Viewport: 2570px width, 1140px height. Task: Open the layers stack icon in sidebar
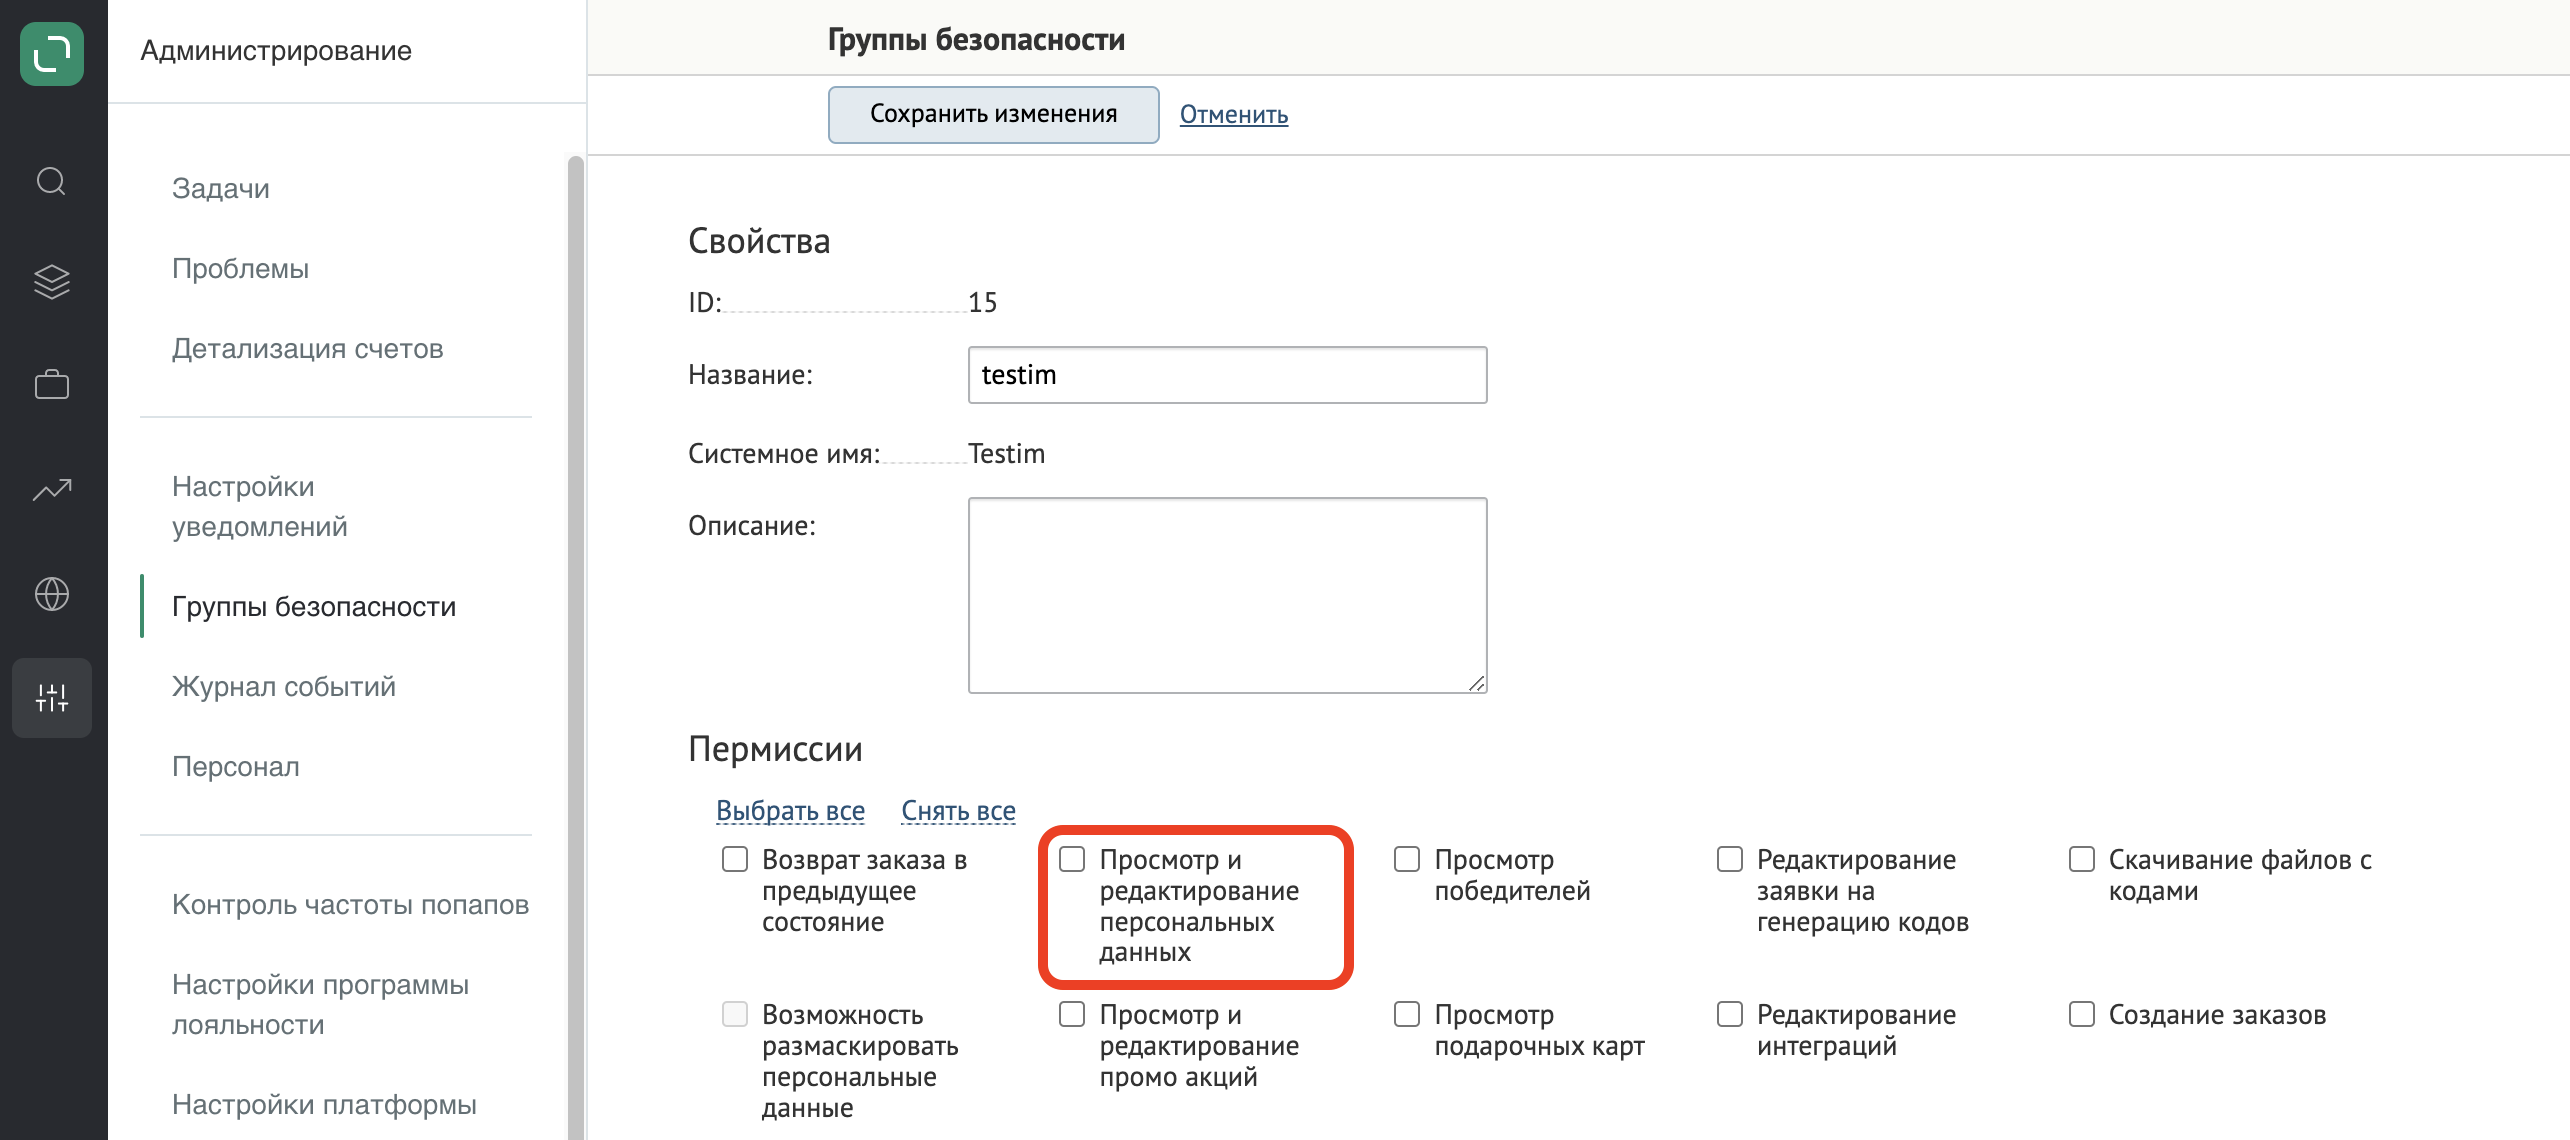tap(52, 282)
